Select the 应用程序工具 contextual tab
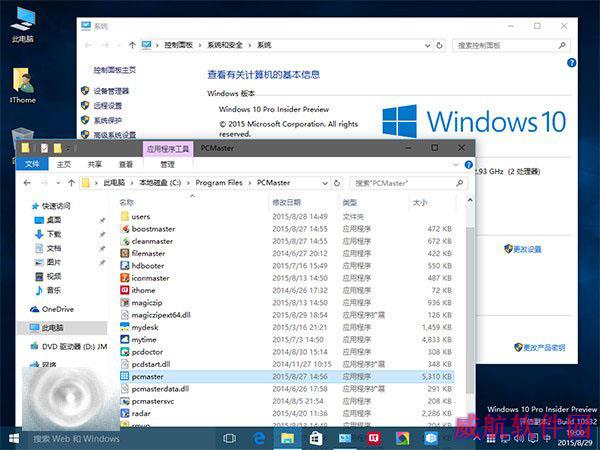This screenshot has height=450, width=600. click(168, 148)
